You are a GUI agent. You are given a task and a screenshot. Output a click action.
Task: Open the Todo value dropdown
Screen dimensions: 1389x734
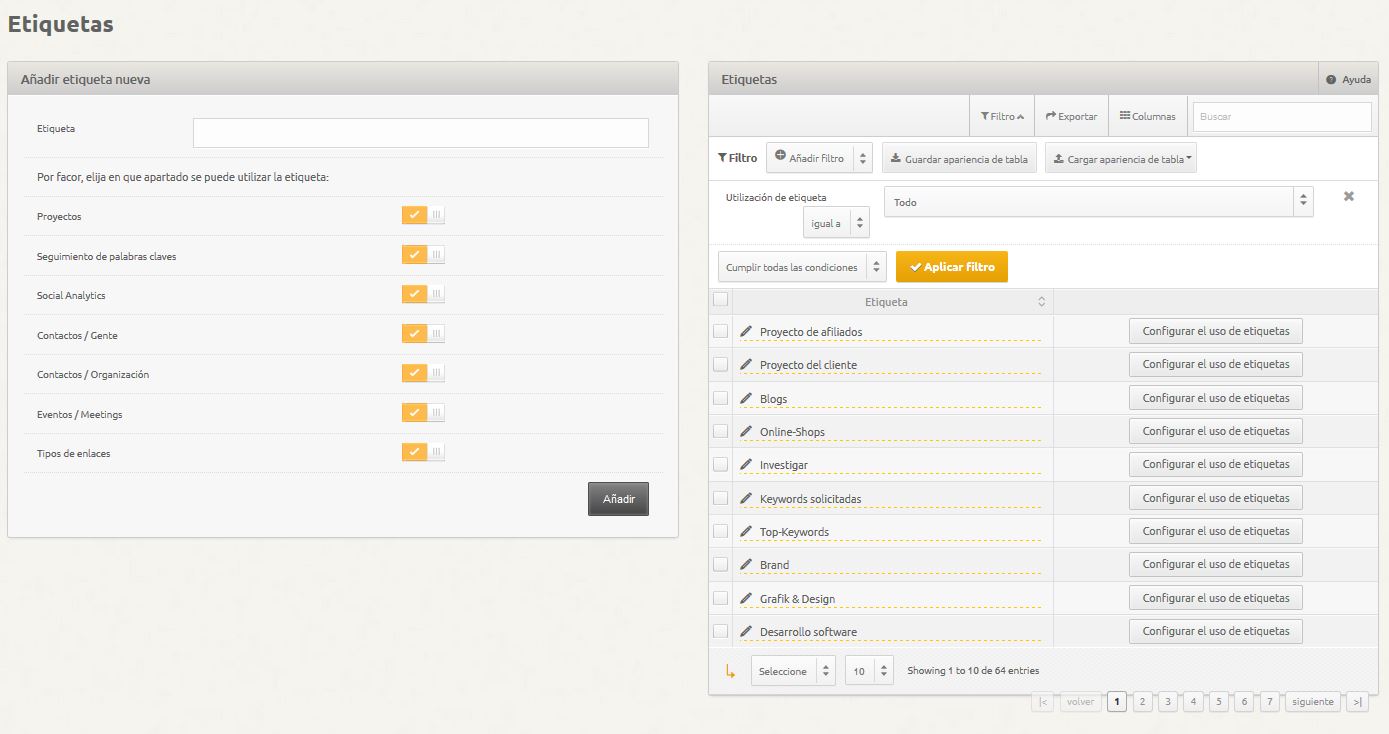pos(1098,202)
